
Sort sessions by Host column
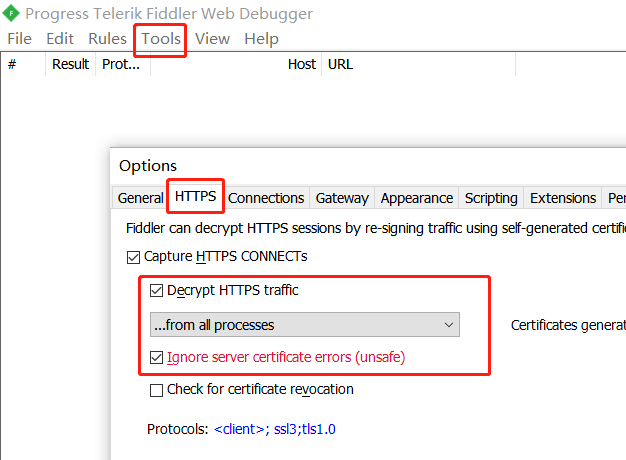(236, 64)
